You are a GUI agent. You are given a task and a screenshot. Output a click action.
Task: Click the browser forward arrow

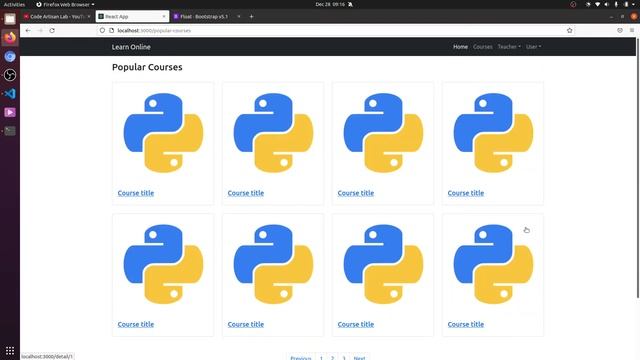tap(40, 31)
